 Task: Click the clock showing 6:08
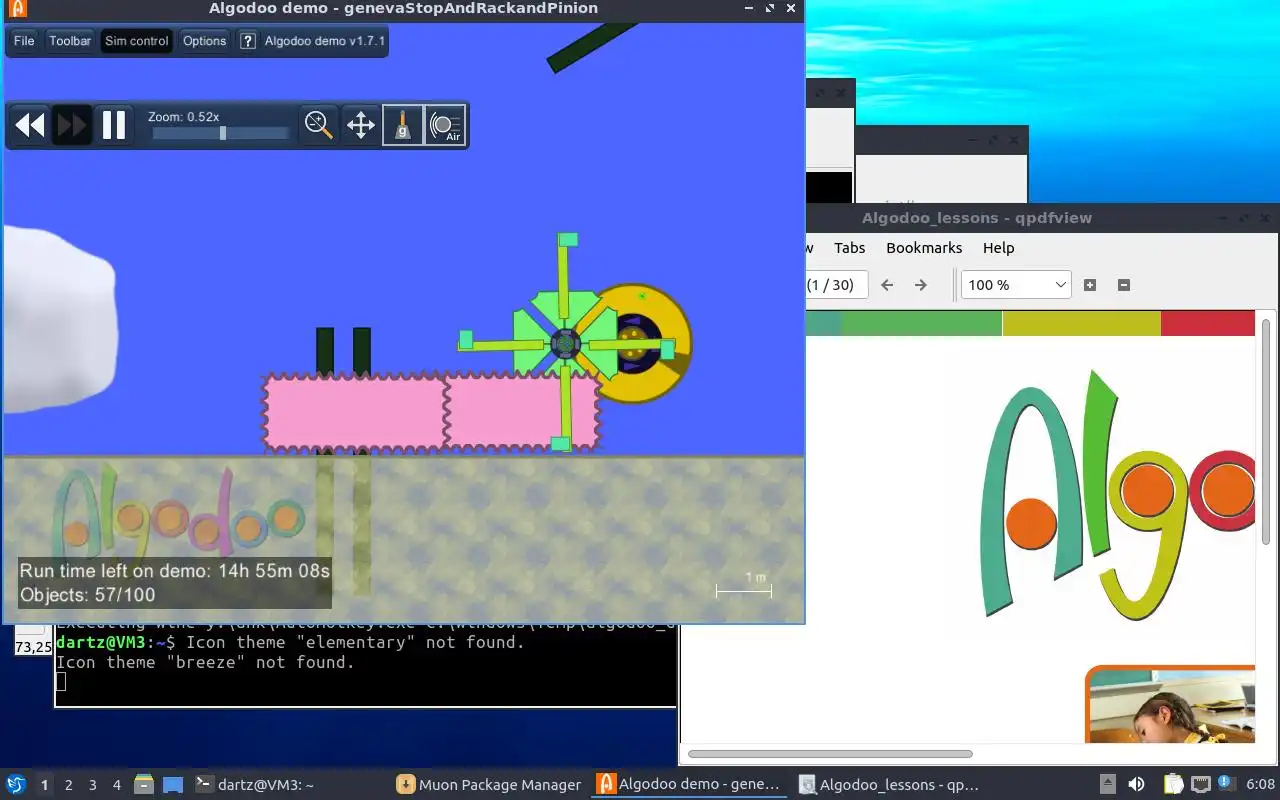coord(1260,785)
